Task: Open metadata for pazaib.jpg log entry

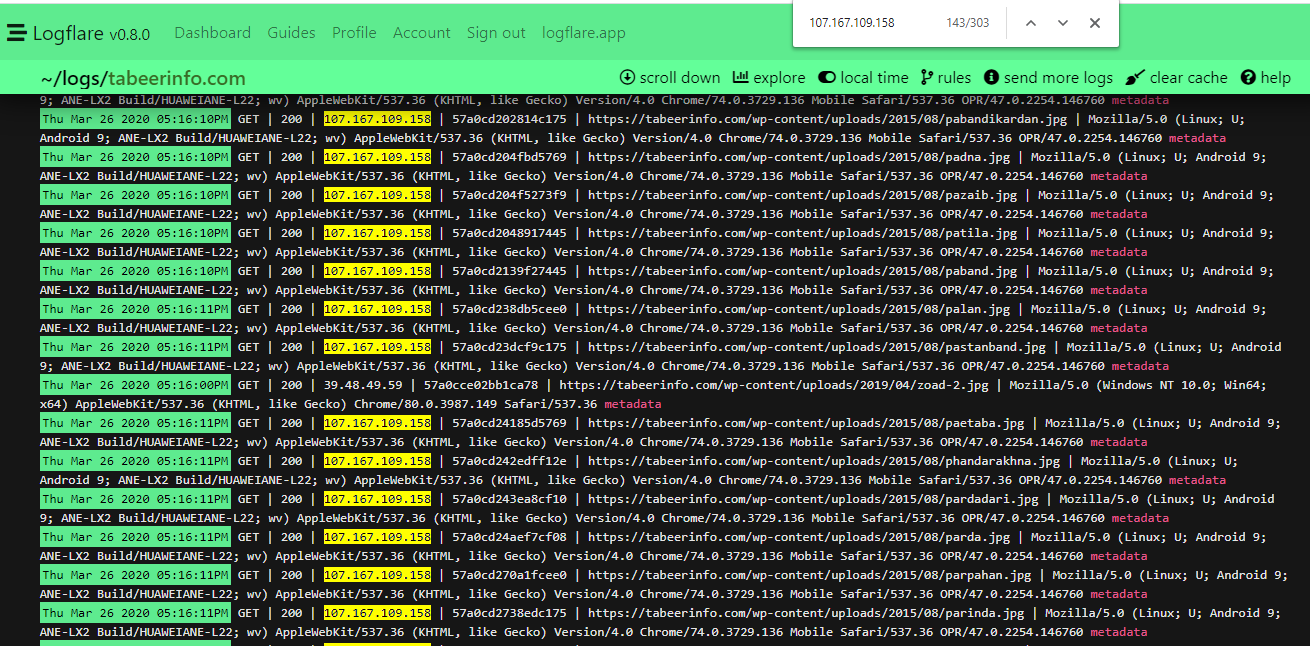Action: pyautogui.click(x=1119, y=214)
